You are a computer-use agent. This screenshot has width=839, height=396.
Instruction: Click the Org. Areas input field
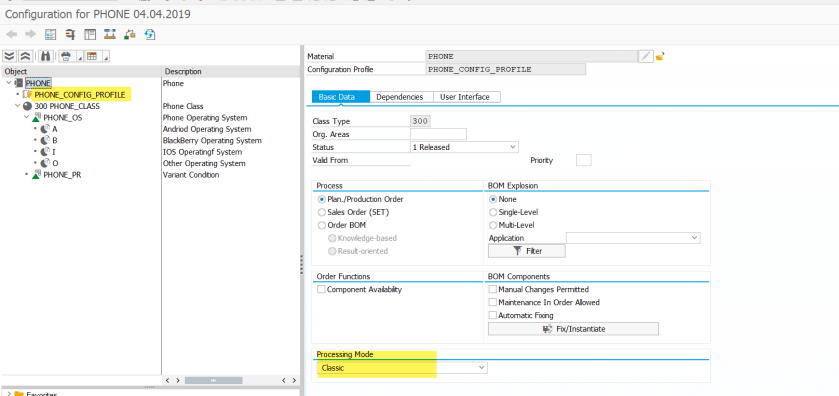(x=438, y=134)
